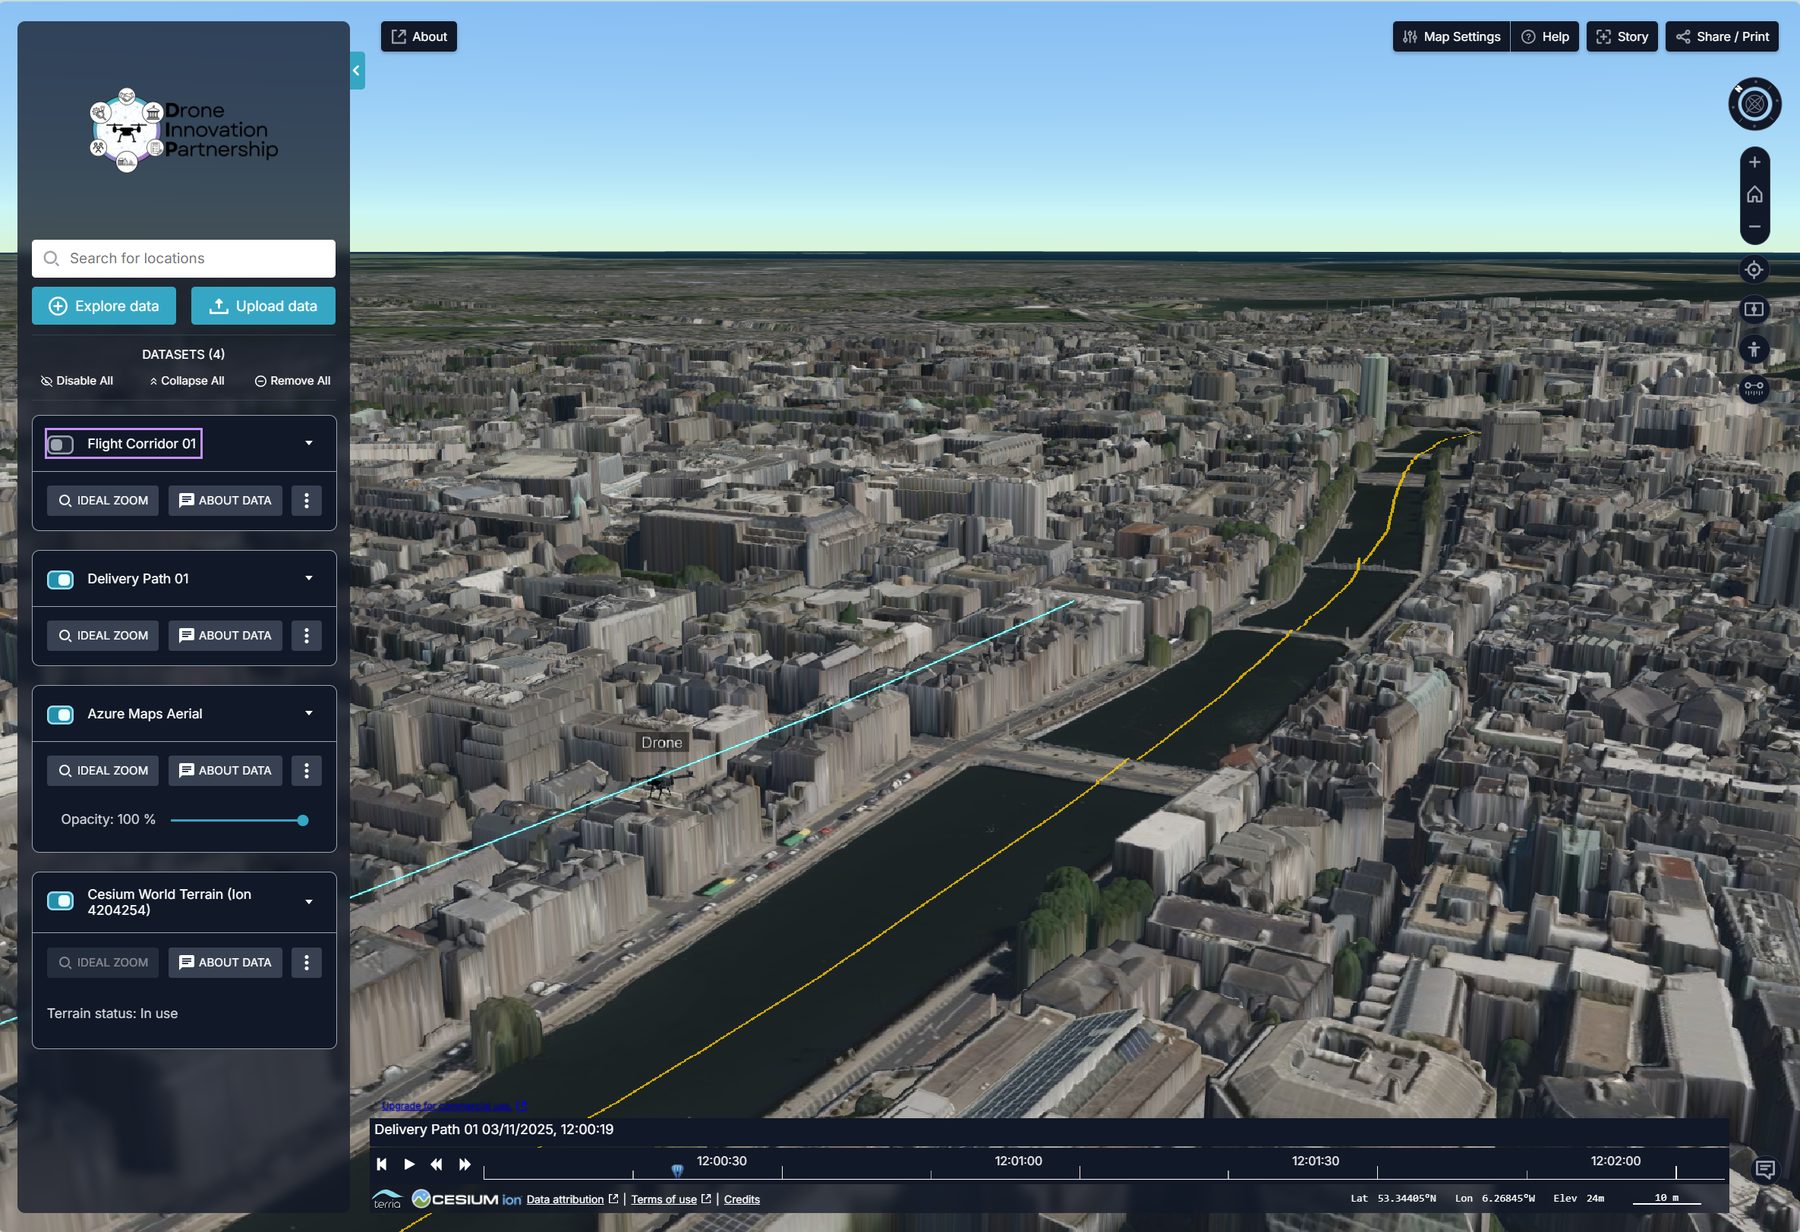1800x1232 pixels.
Task: Collapse the side panel arrow
Action: [357, 71]
